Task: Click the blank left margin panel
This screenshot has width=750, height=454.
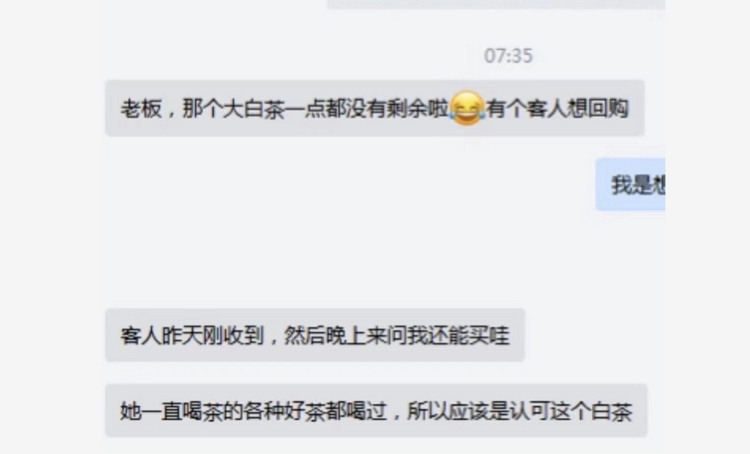Action: (50, 227)
